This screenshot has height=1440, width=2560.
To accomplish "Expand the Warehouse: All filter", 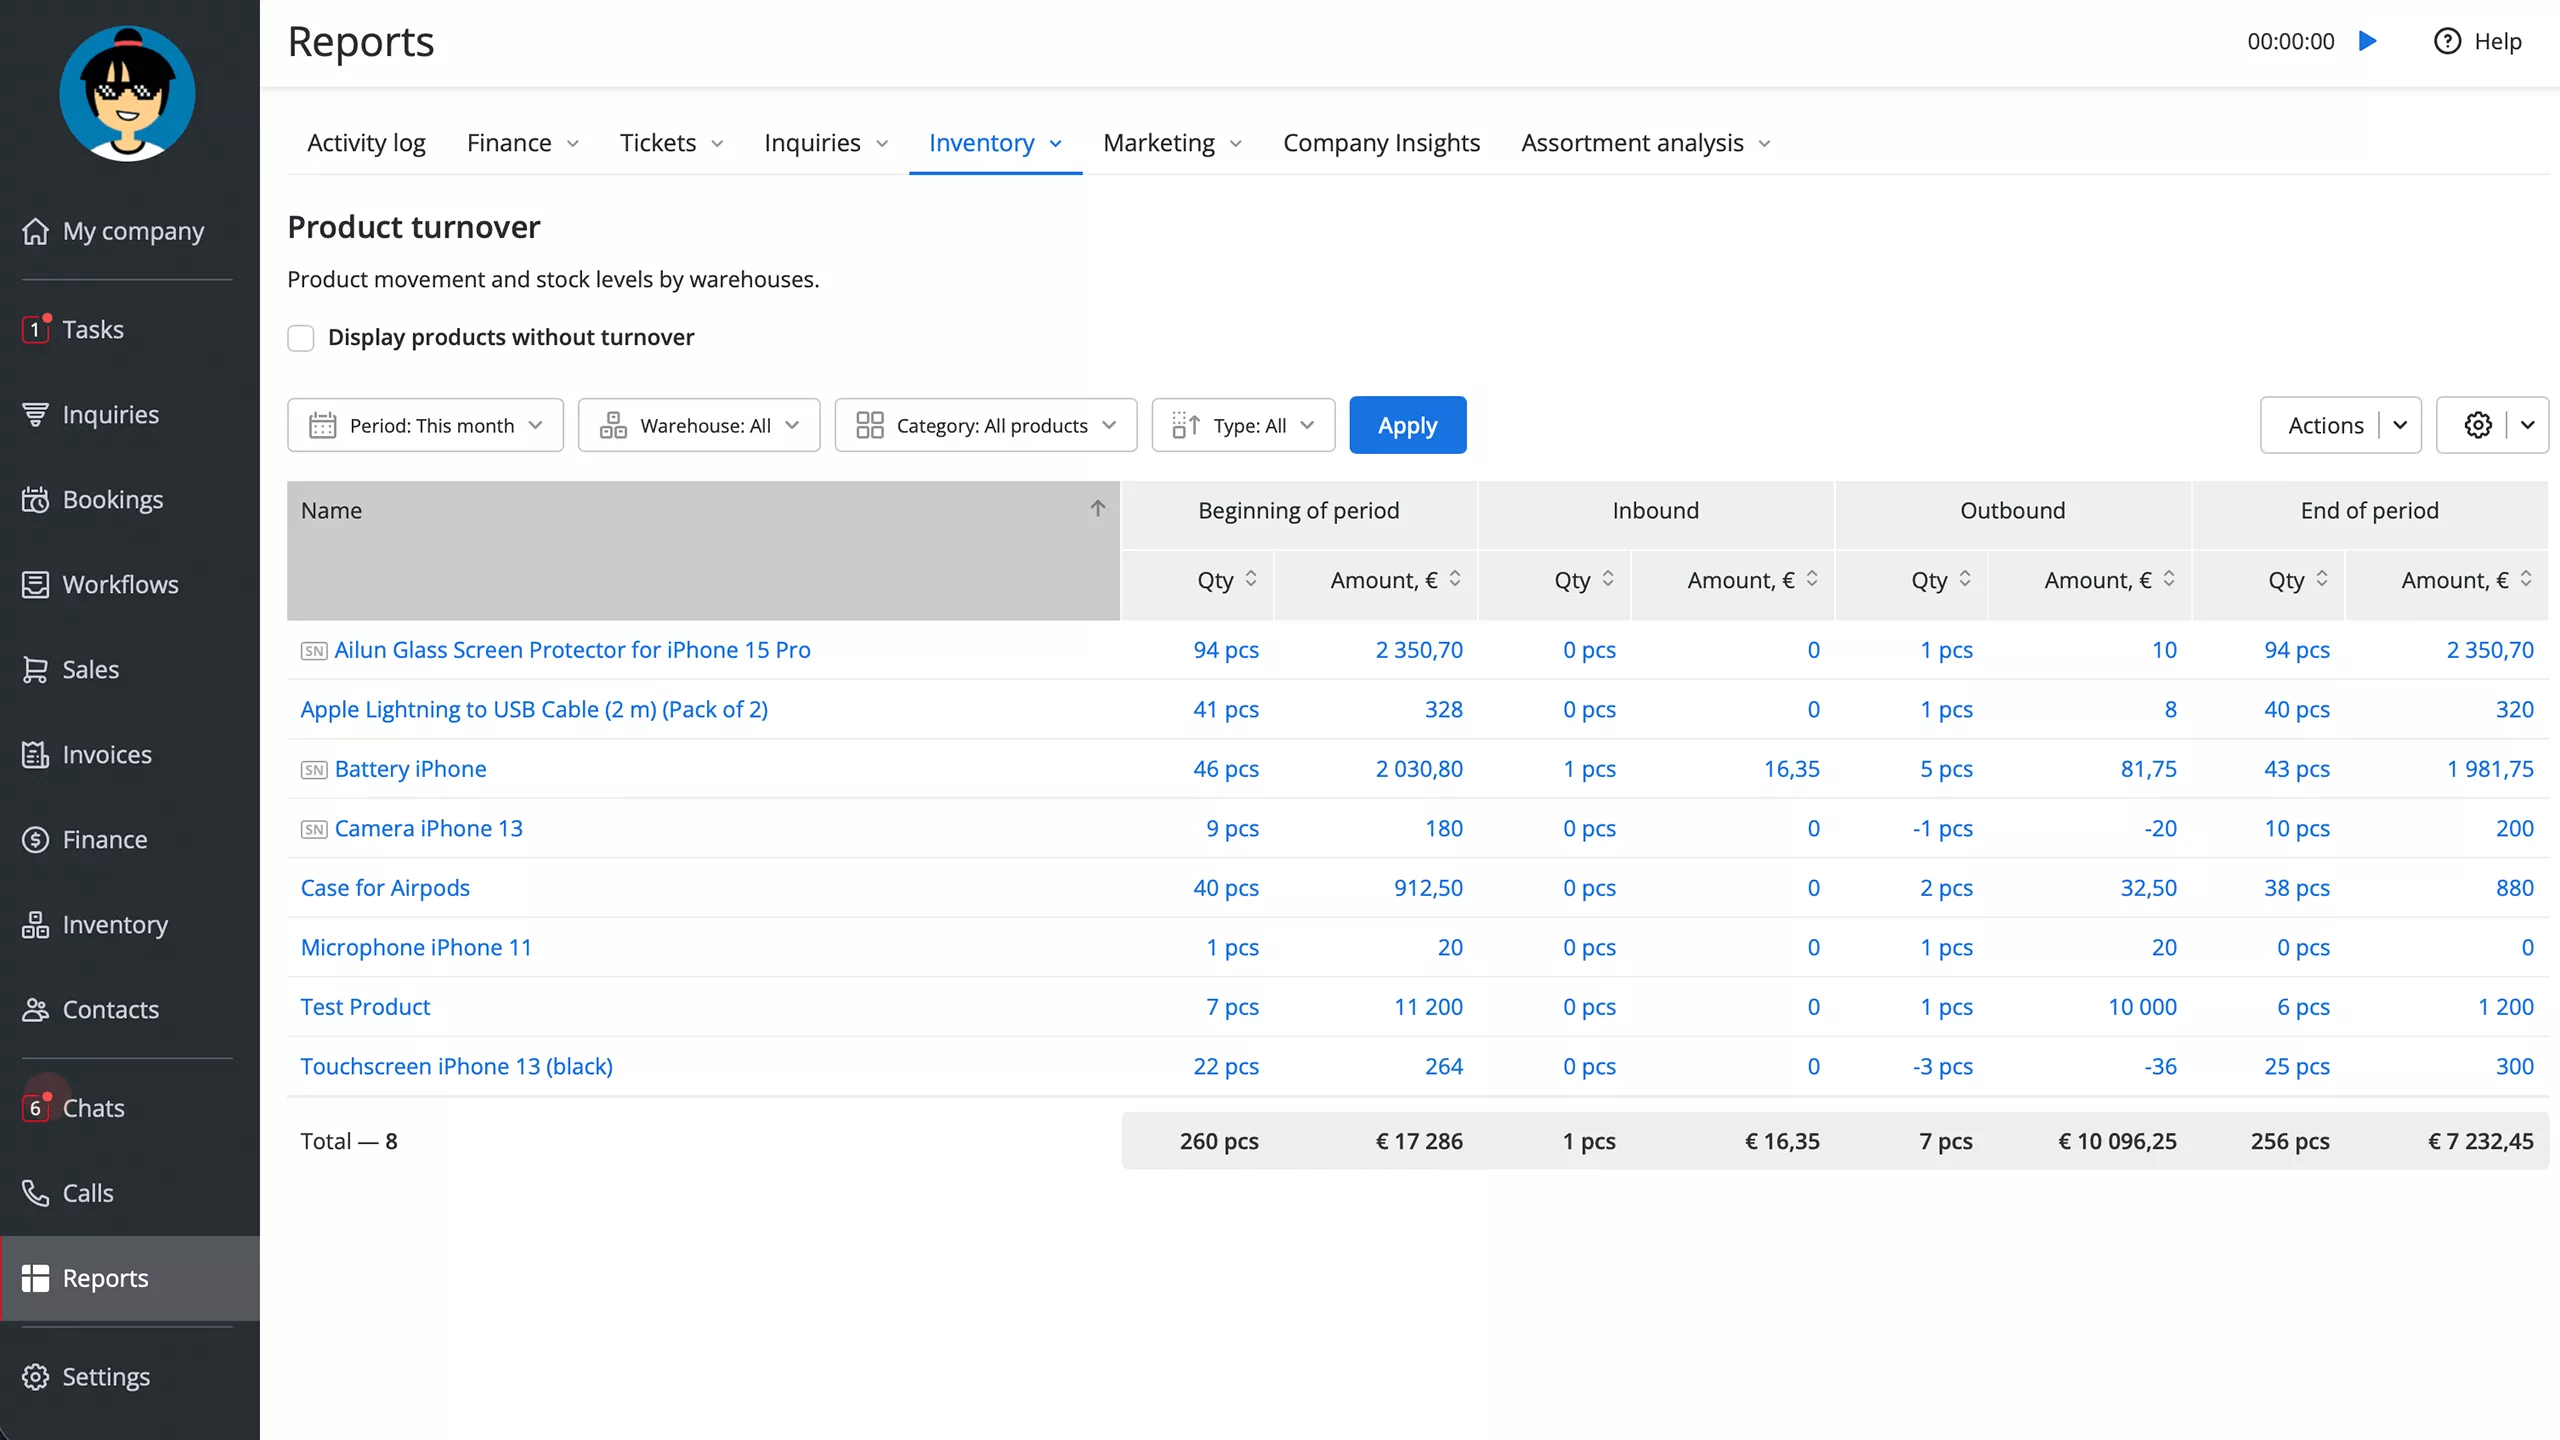I will 699,425.
